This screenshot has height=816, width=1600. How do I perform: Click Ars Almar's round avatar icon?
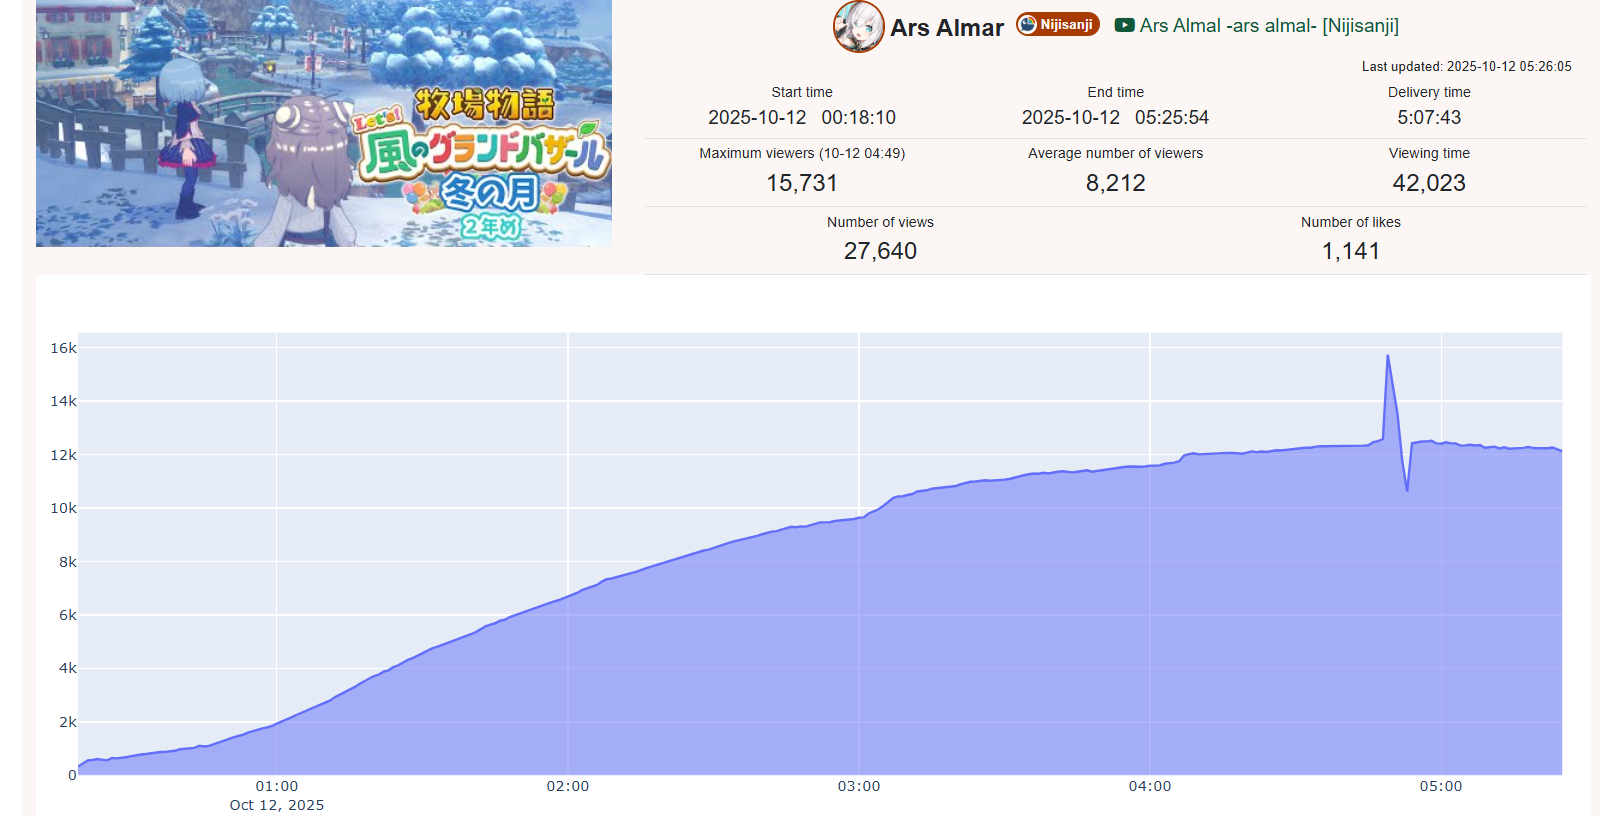tap(859, 27)
